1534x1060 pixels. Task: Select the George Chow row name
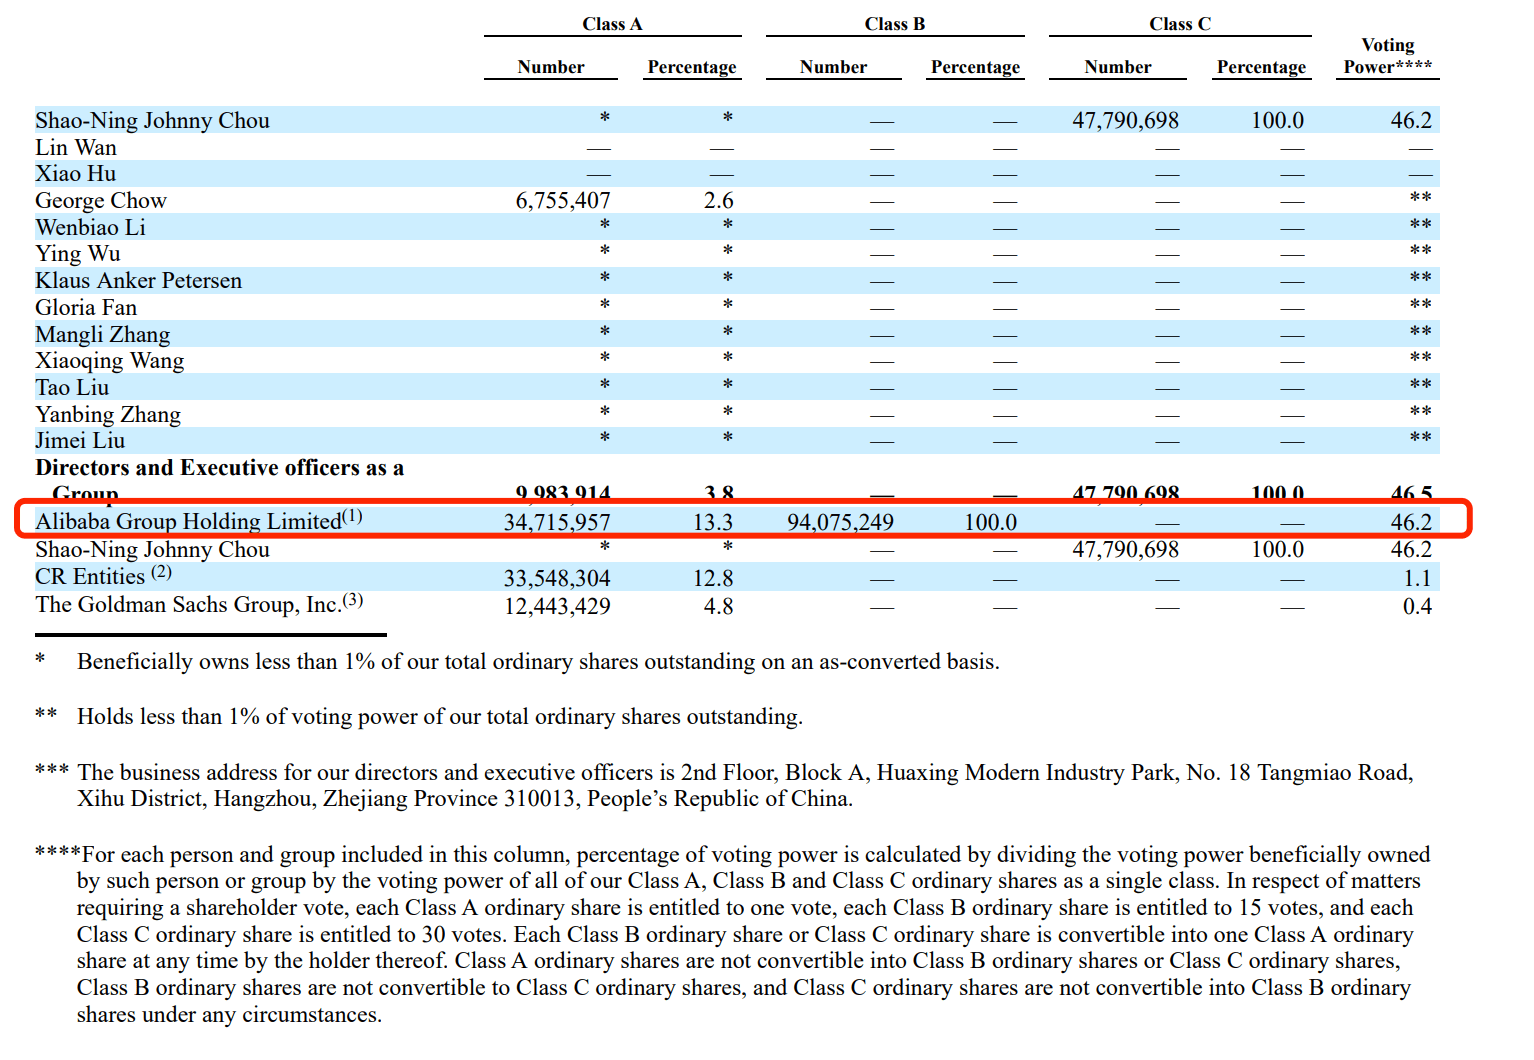pyautogui.click(x=101, y=201)
